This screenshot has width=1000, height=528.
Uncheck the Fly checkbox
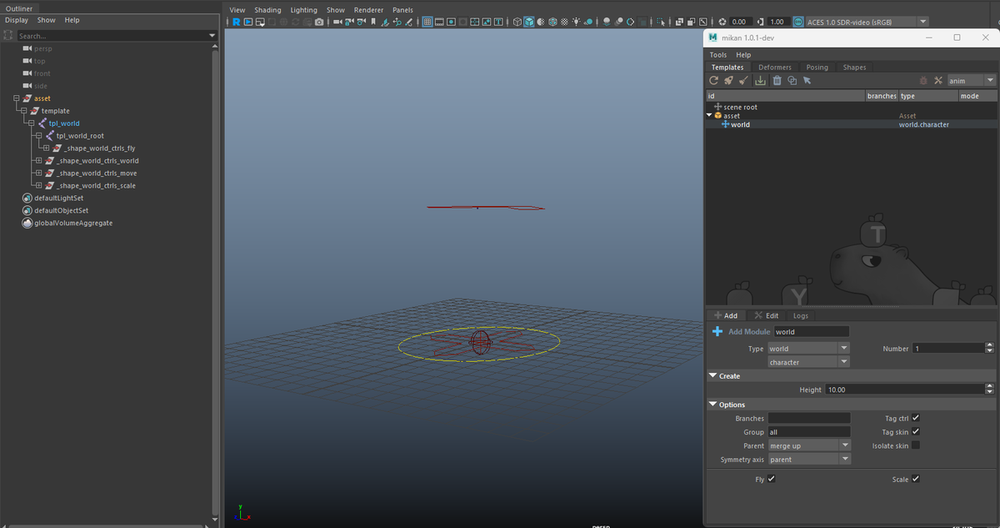pyautogui.click(x=771, y=479)
